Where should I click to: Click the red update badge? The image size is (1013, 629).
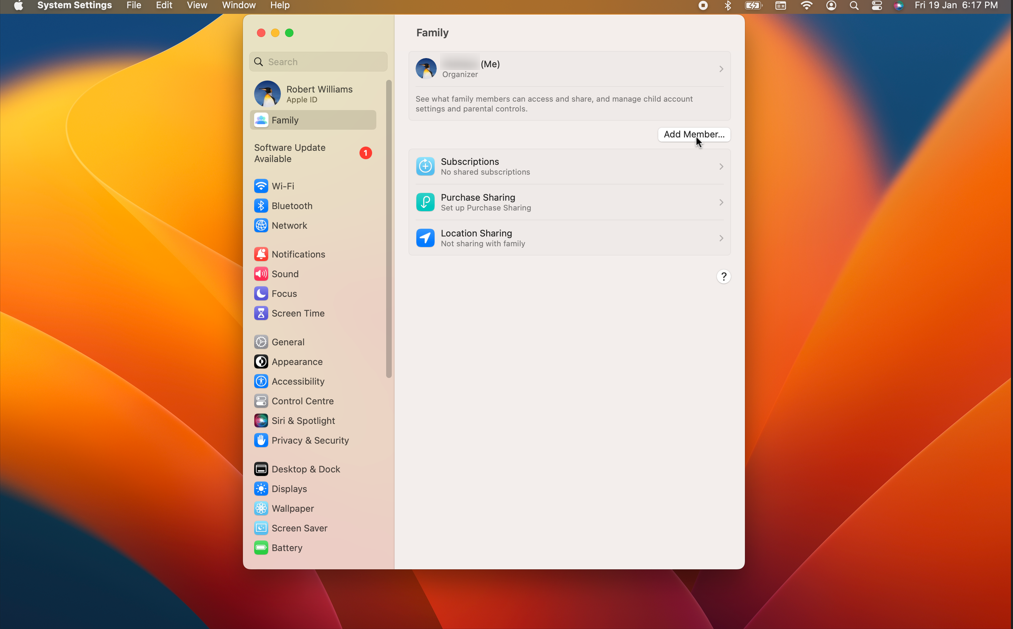pos(366,153)
